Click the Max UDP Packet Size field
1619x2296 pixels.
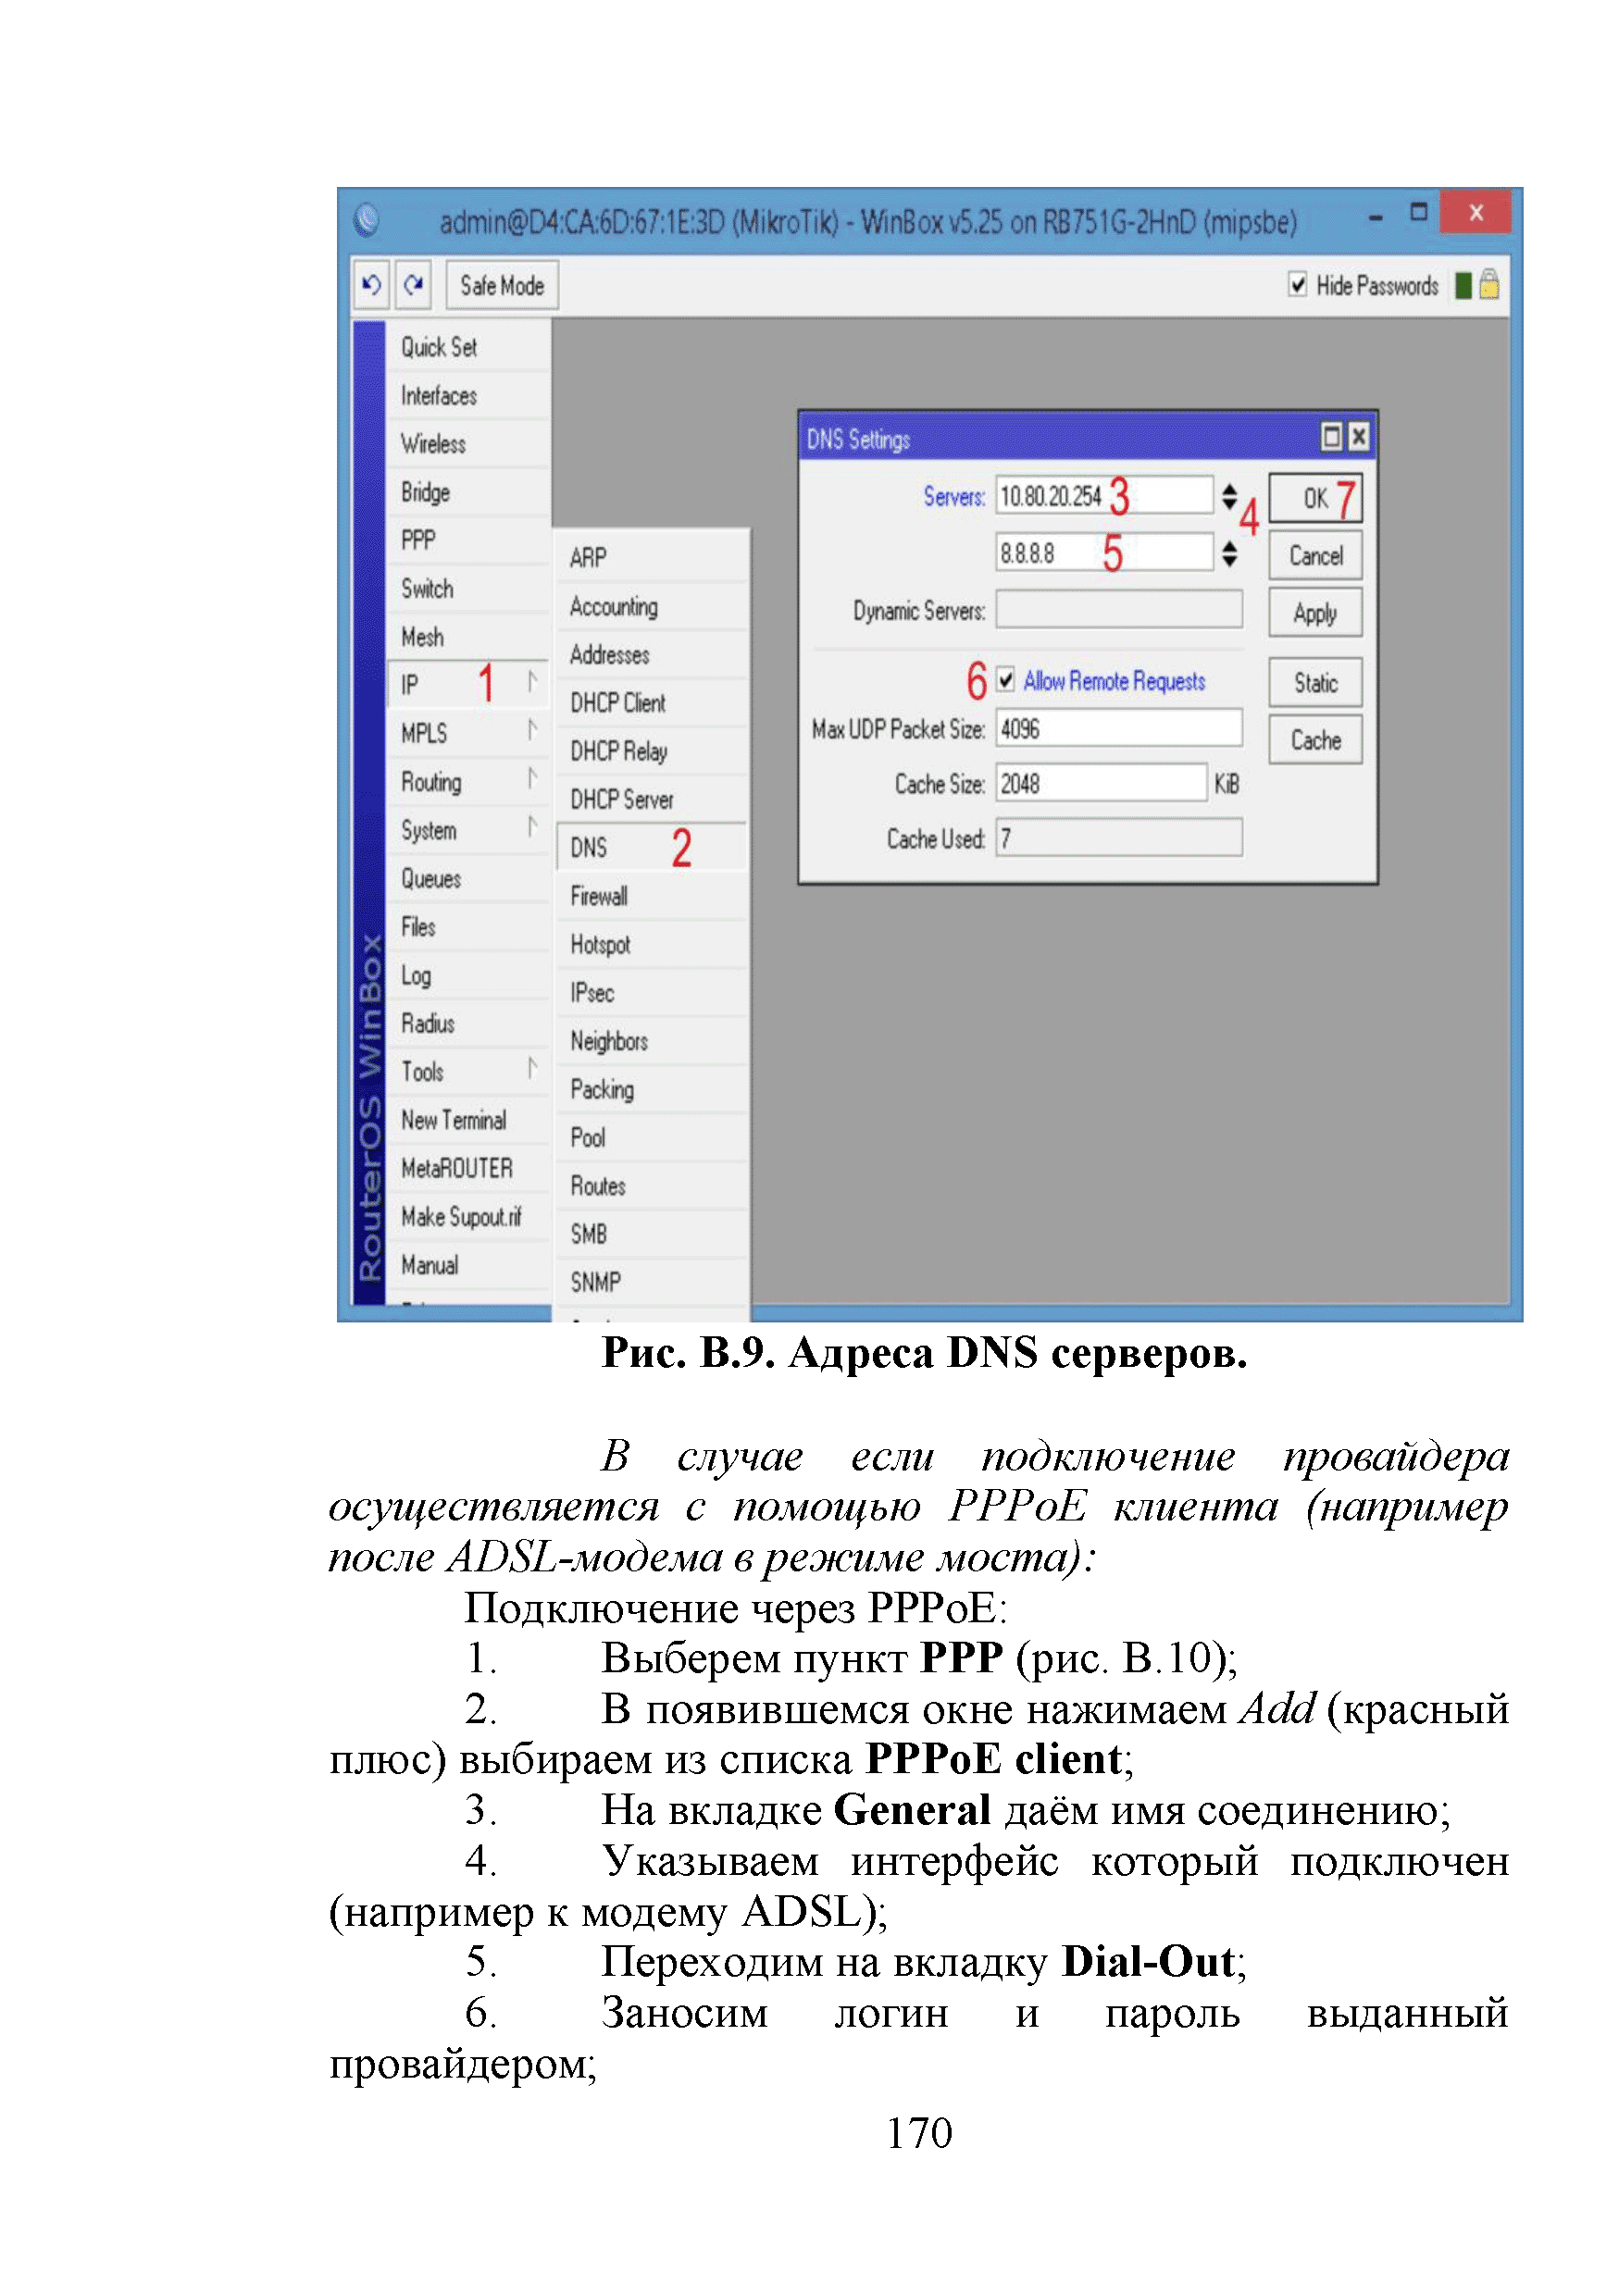(1119, 729)
